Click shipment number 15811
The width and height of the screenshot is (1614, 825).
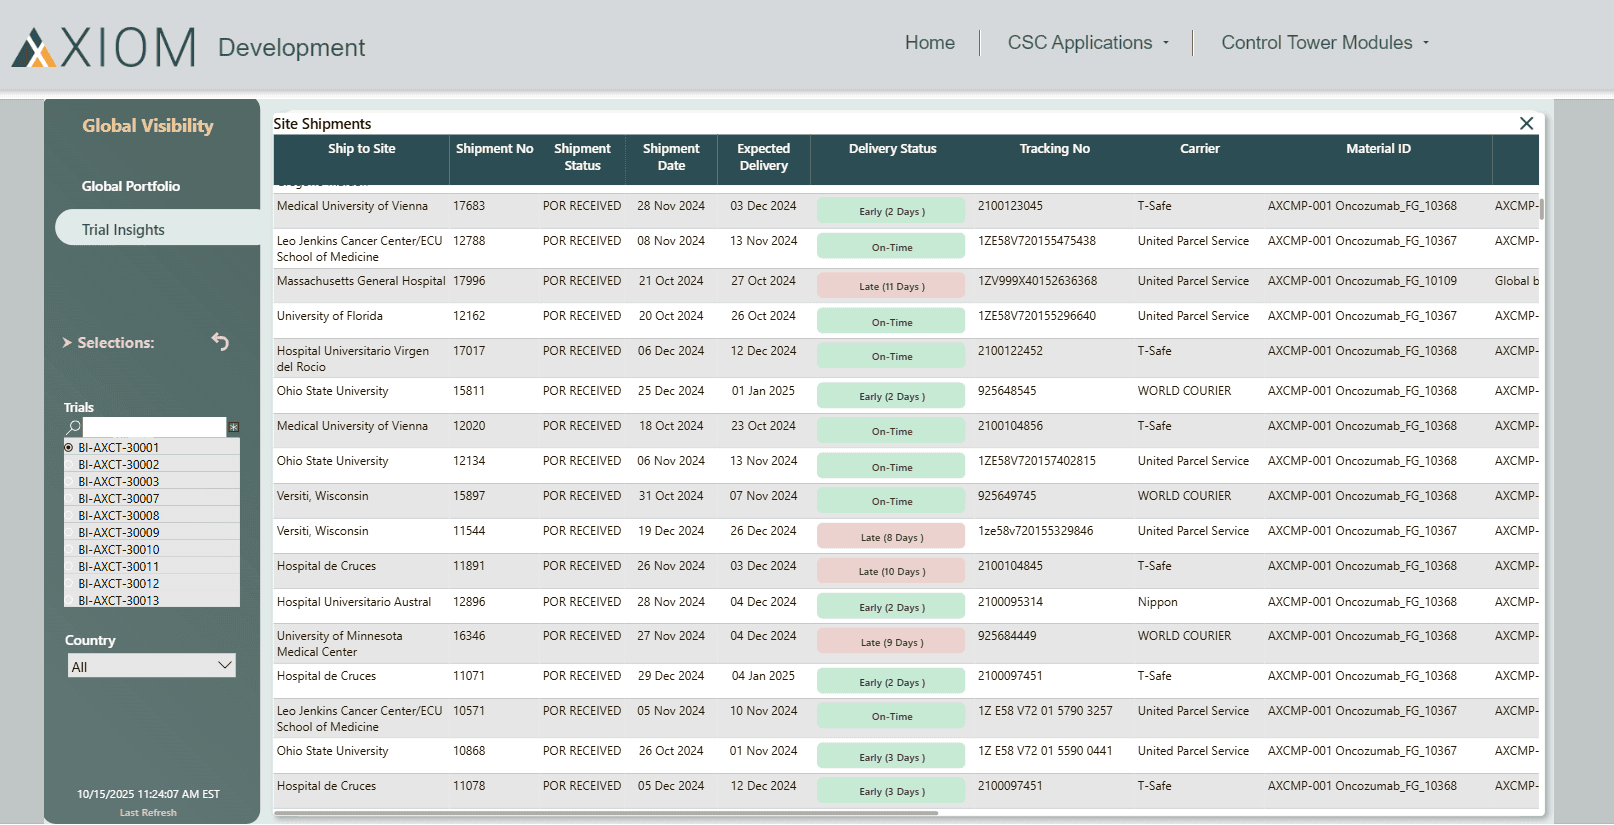[x=469, y=391]
